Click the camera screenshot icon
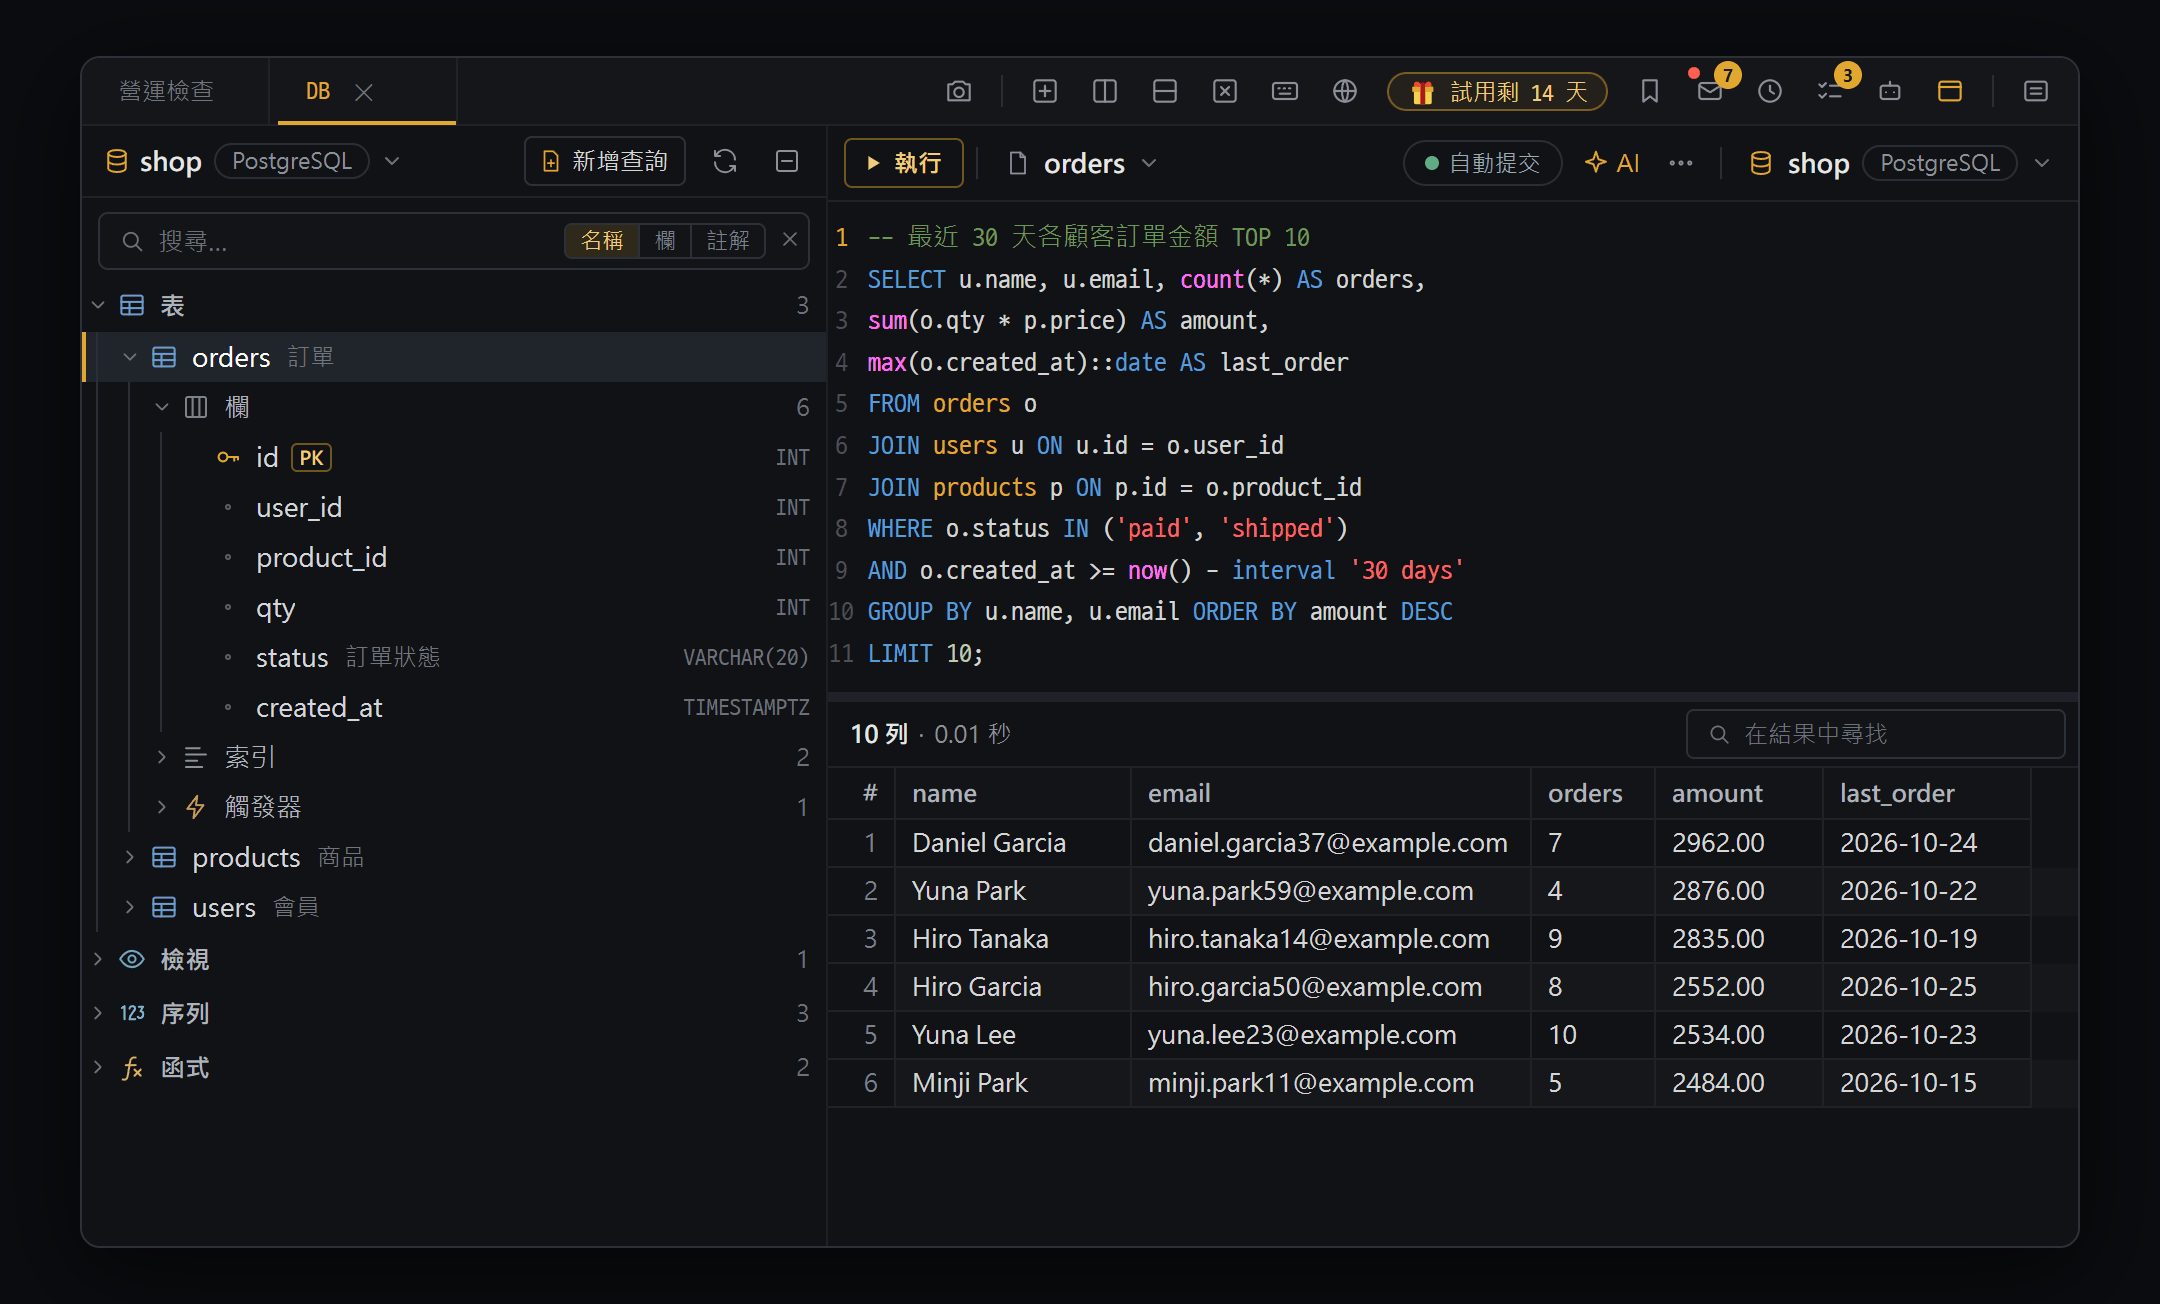 [958, 92]
